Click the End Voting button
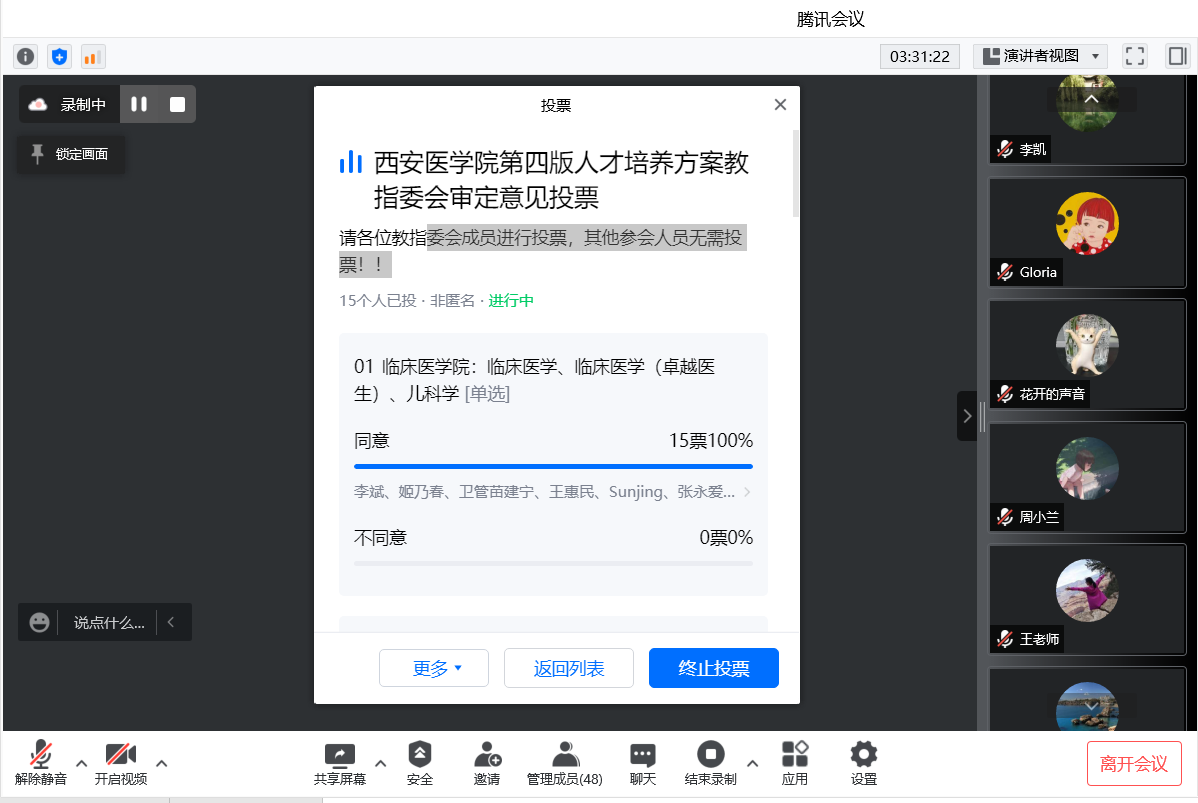Viewport: 1198px width, 803px height. coord(713,669)
